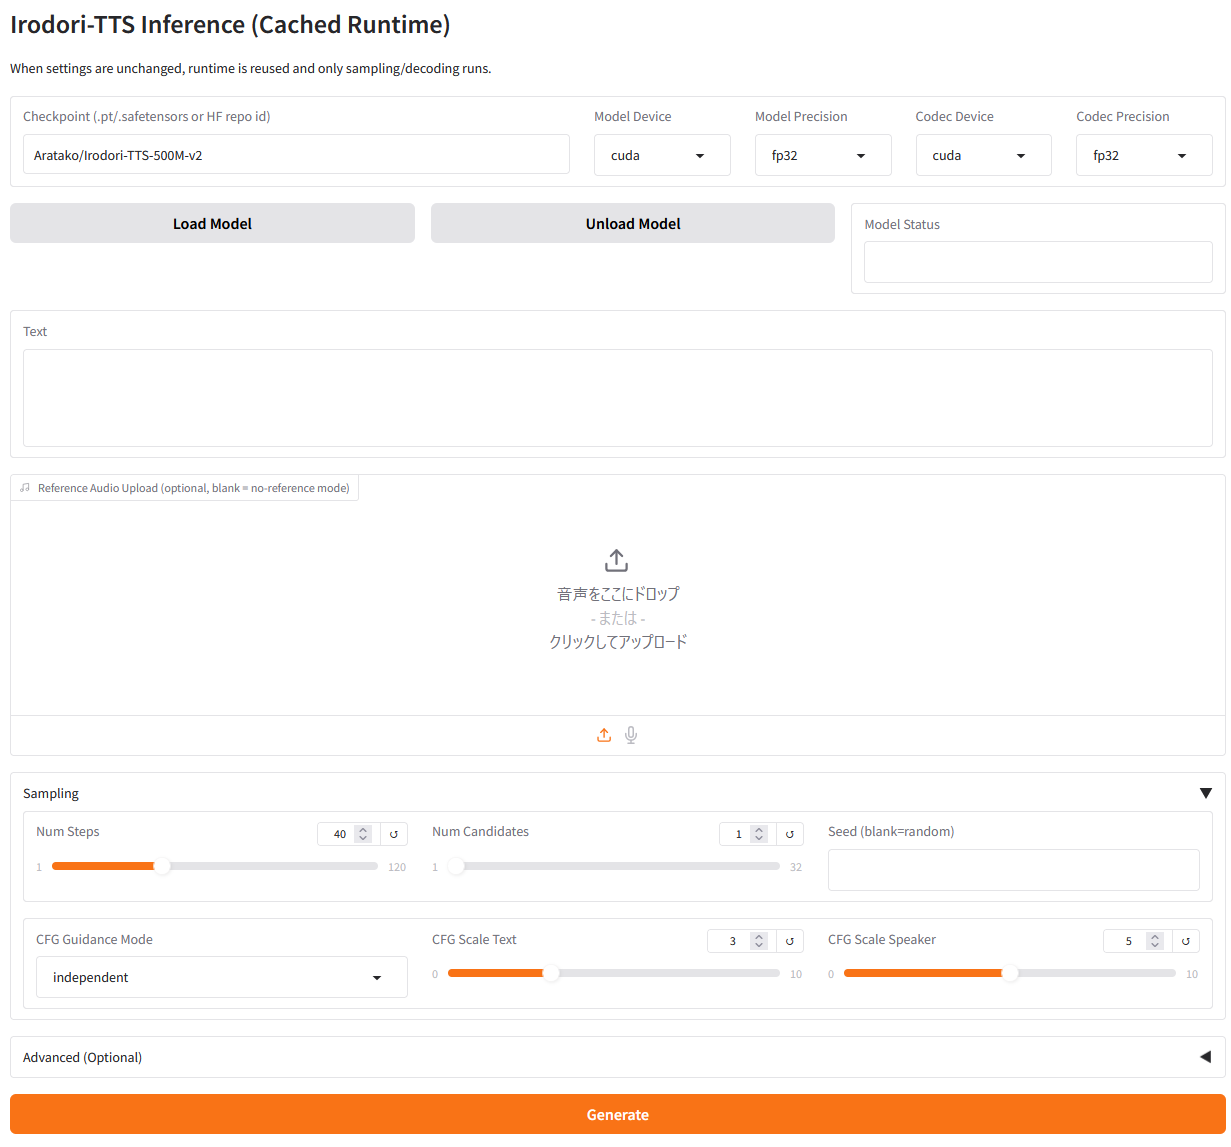Expand the Advanced (Optional) section
Viewport: 1231px width, 1147px height.
(1205, 1057)
